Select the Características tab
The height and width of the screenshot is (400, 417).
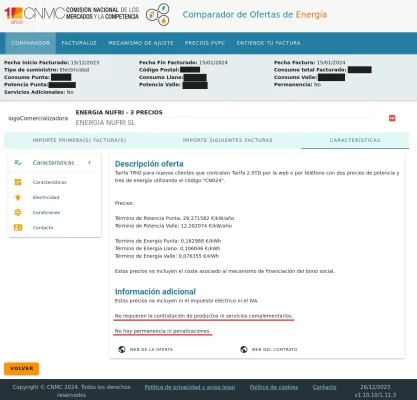pyautogui.click(x=355, y=140)
